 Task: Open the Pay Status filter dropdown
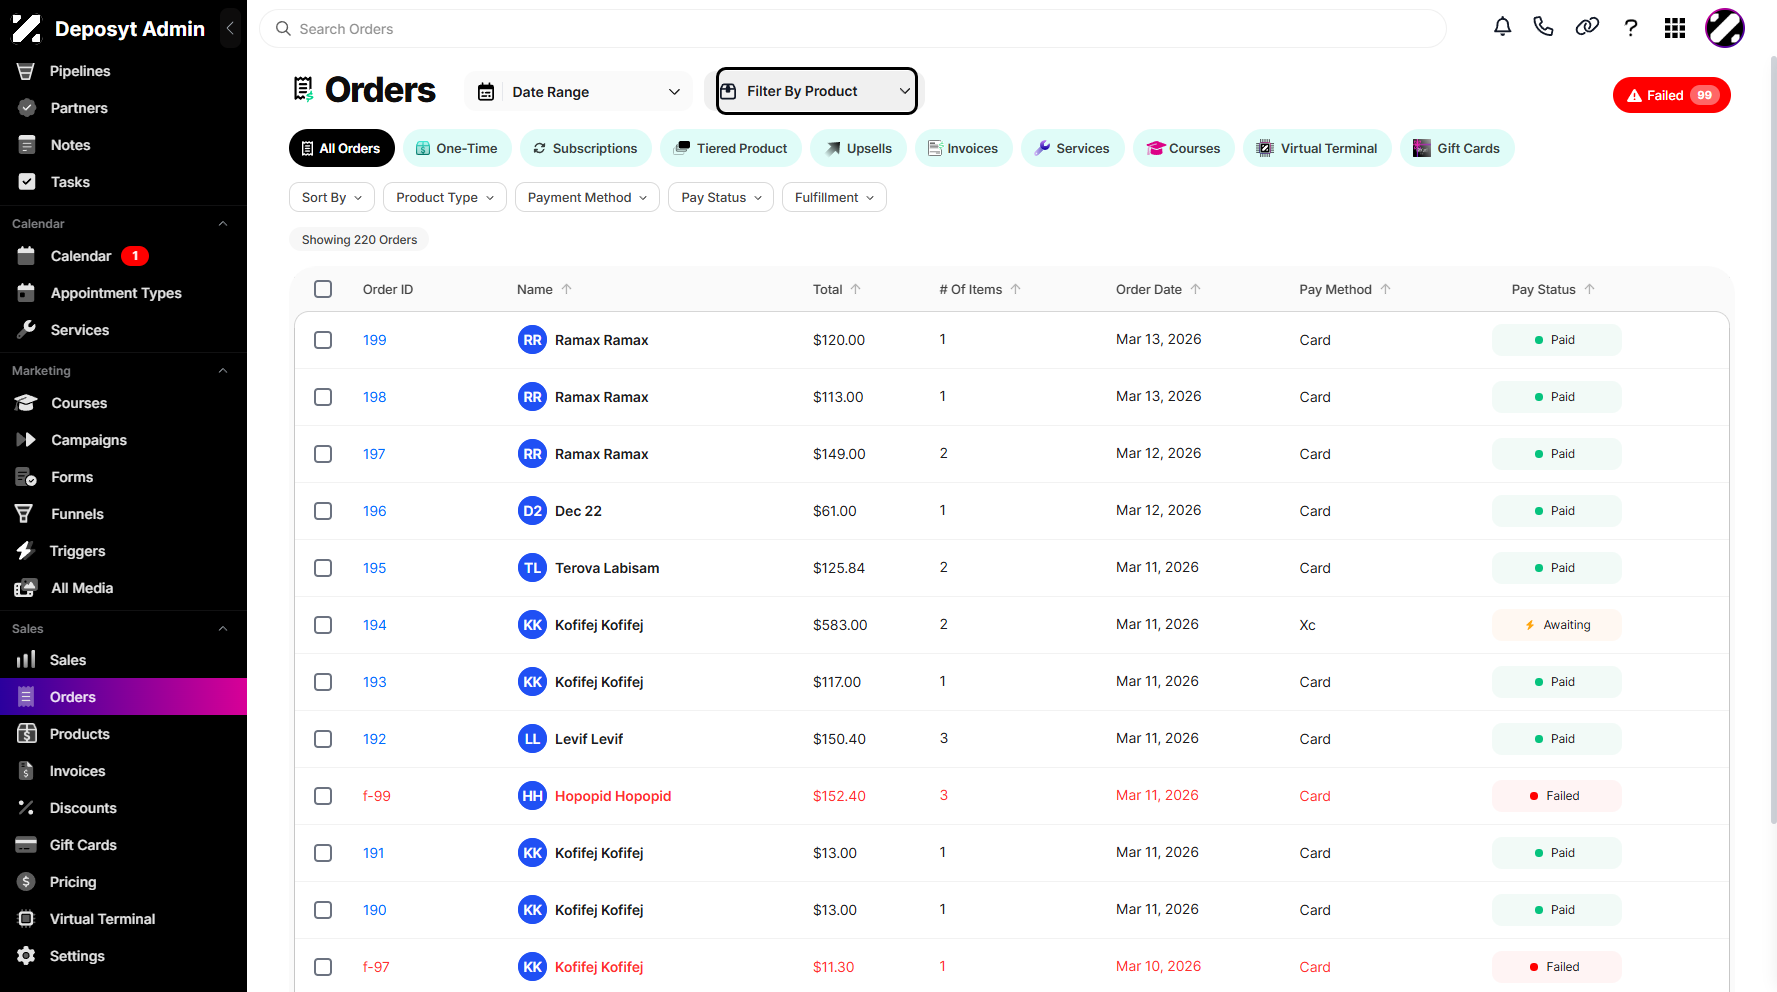(721, 197)
